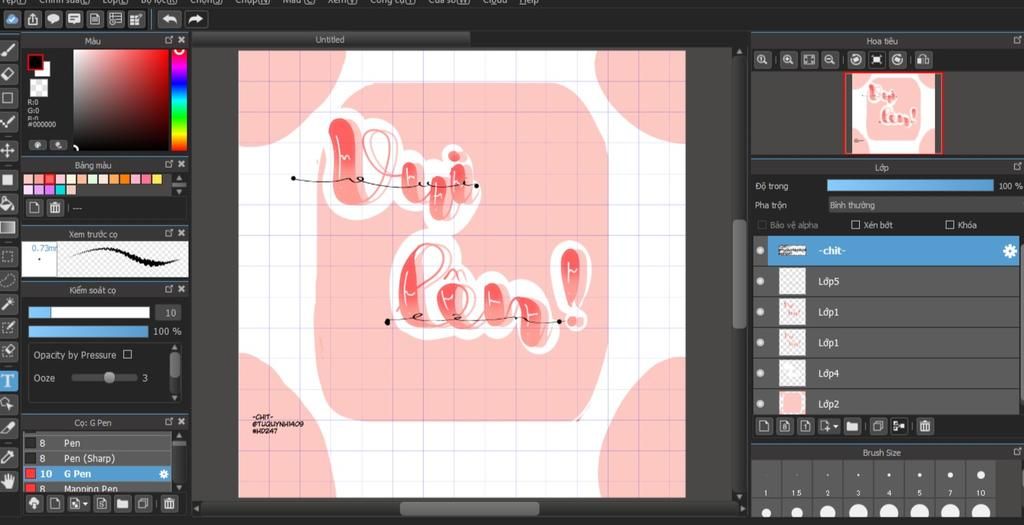1024x525 pixels.
Task: Duplicate the current layer
Action: [x=878, y=426]
